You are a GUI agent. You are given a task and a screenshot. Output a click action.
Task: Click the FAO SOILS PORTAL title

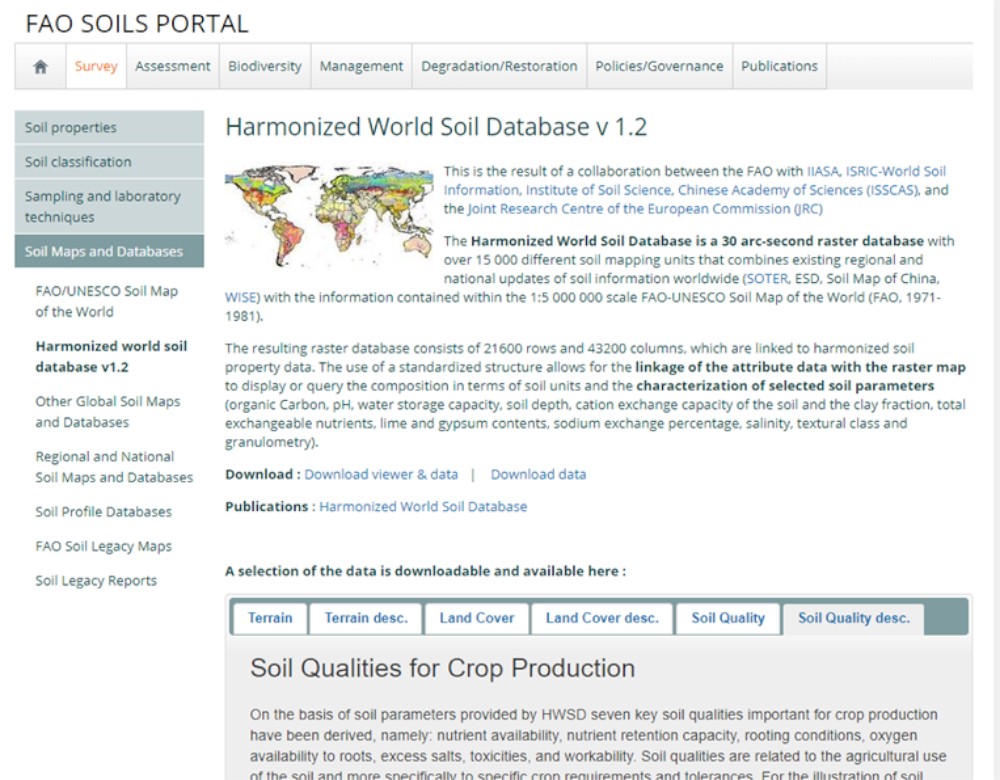[x=136, y=24]
